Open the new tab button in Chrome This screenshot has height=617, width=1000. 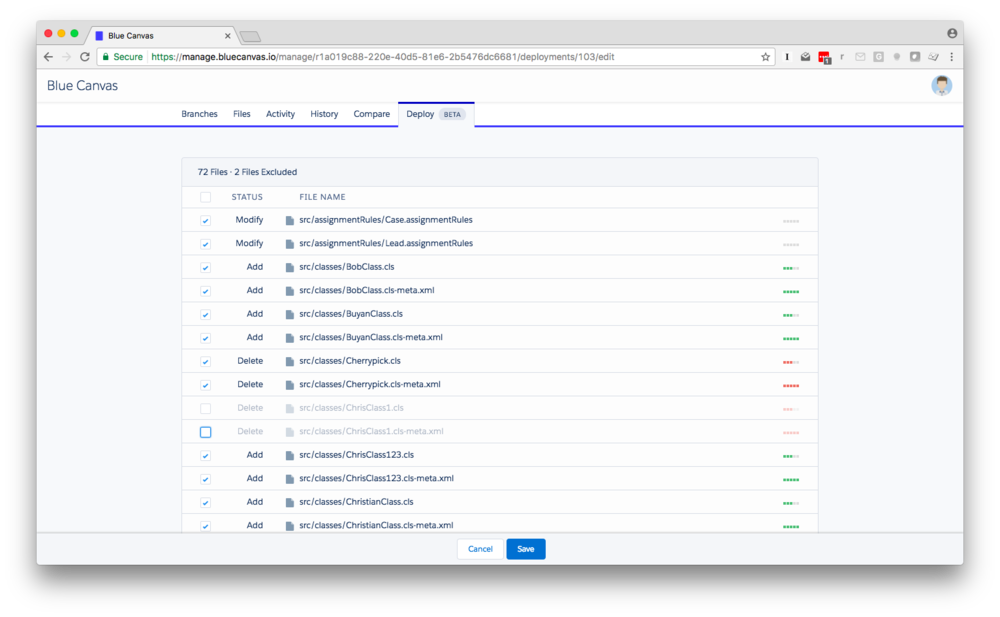(250, 36)
